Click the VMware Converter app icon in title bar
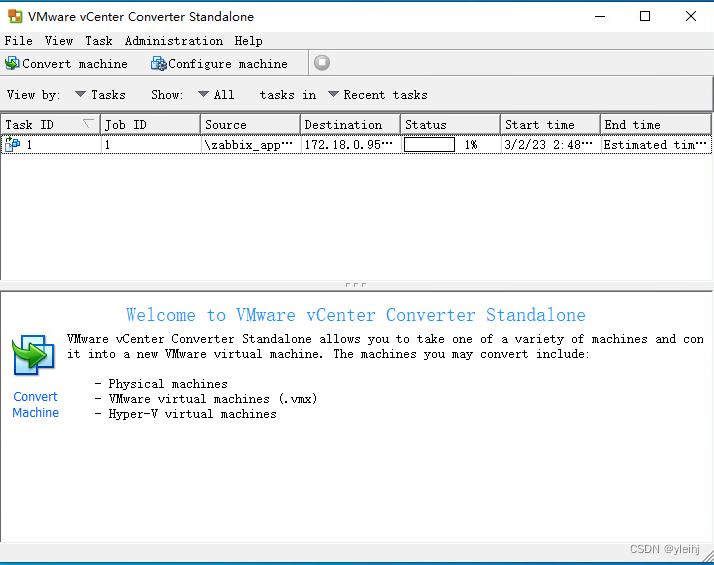Screen dimensions: 714x565 point(15,16)
